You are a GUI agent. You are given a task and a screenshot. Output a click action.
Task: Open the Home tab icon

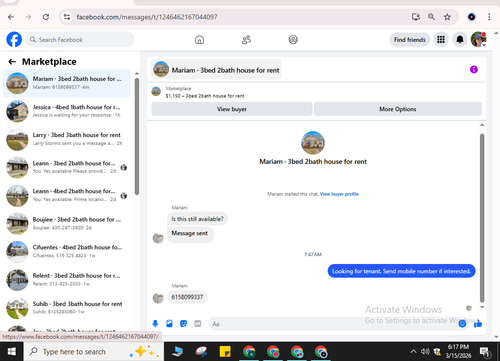click(x=199, y=40)
